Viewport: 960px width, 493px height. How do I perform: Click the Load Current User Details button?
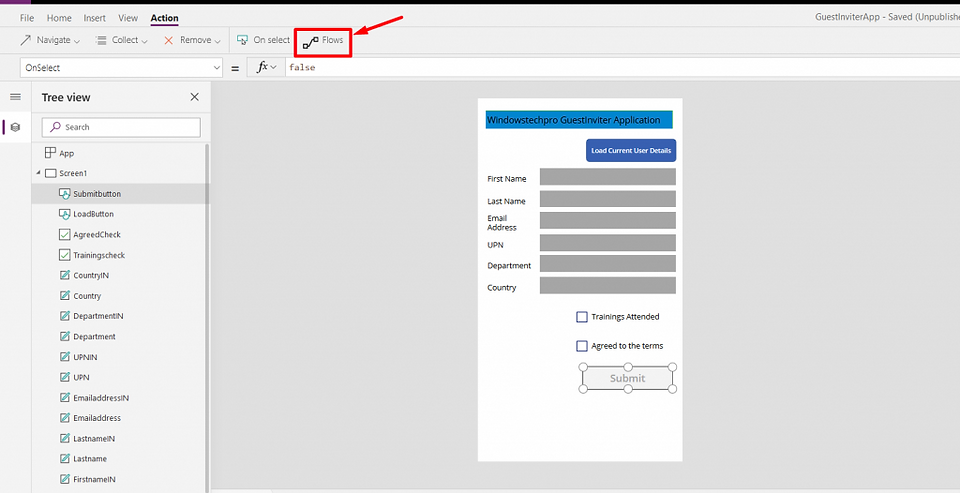(631, 150)
